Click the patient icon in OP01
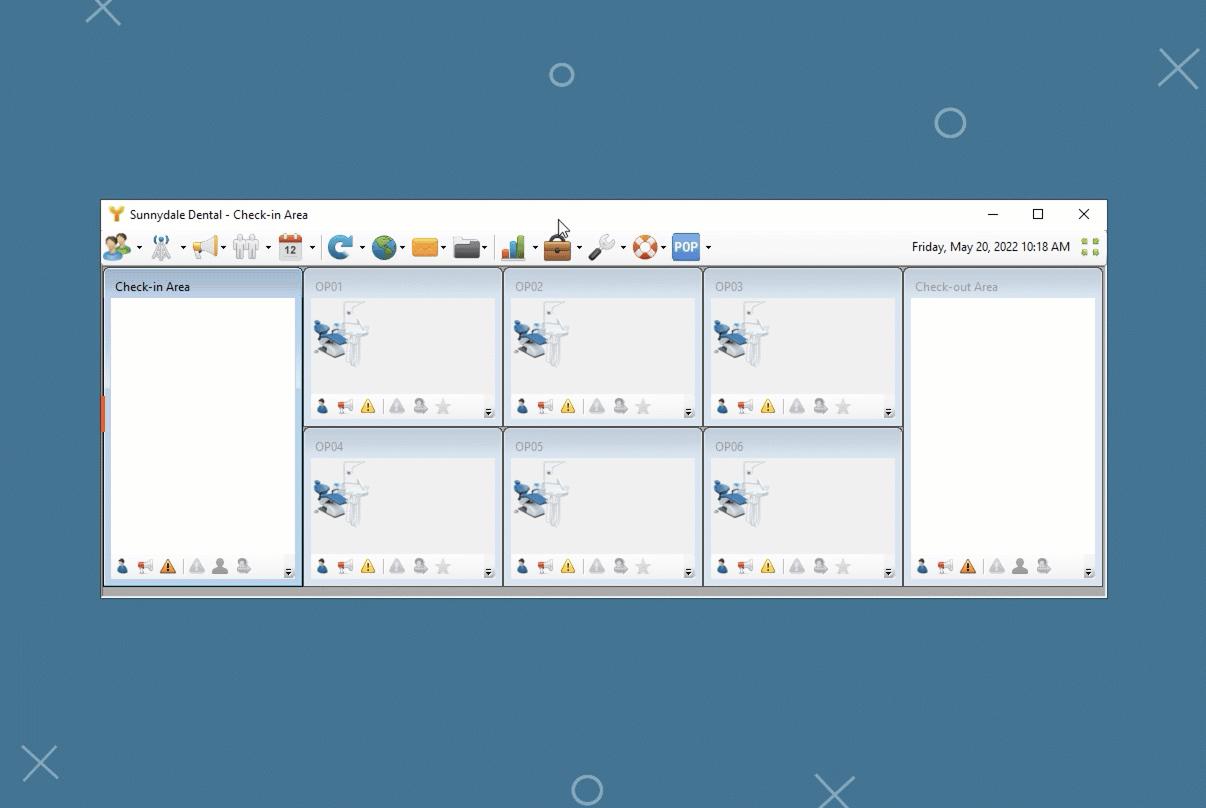 point(322,406)
